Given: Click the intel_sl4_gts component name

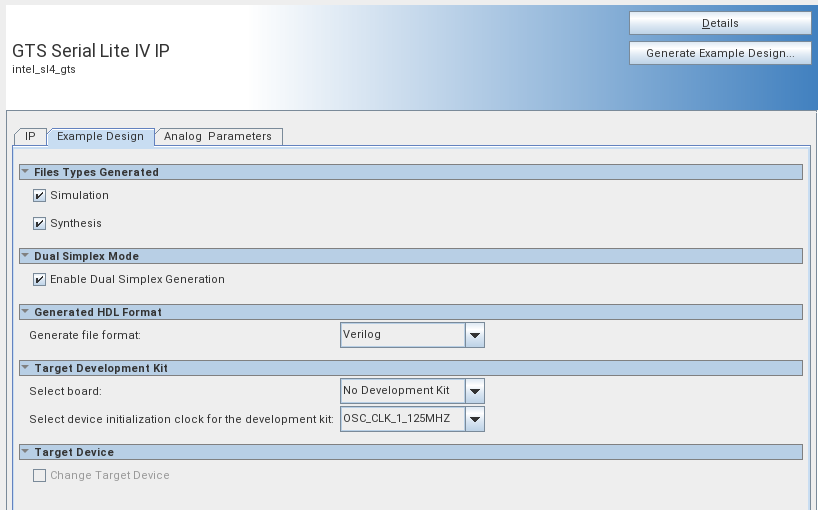Looking at the screenshot, I should pyautogui.click(x=44, y=69).
